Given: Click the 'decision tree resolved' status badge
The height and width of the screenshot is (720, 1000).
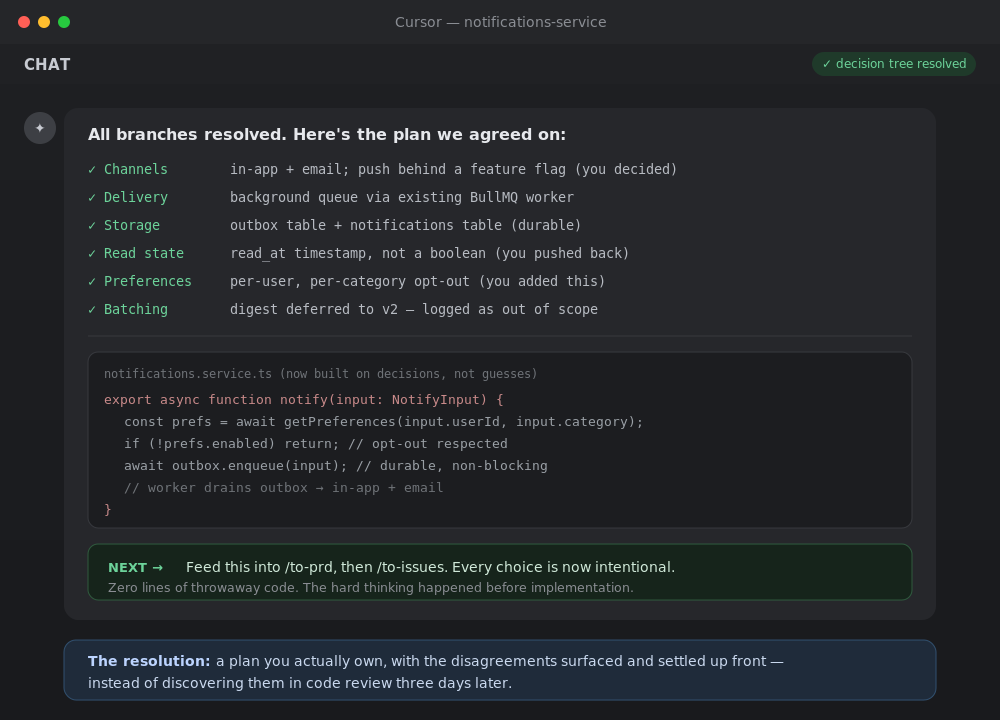Looking at the screenshot, I should coord(893,64).
